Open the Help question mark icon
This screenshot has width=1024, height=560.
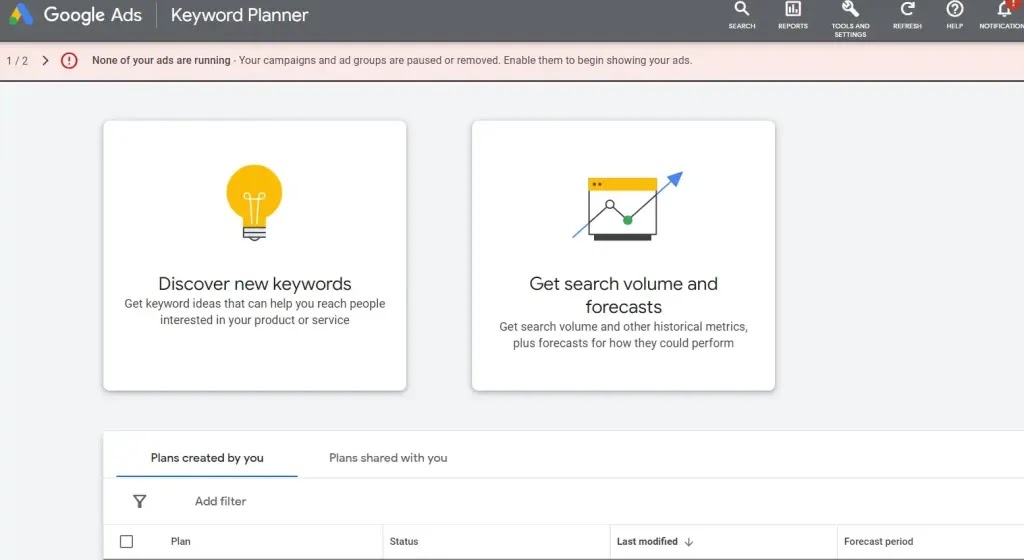[955, 11]
